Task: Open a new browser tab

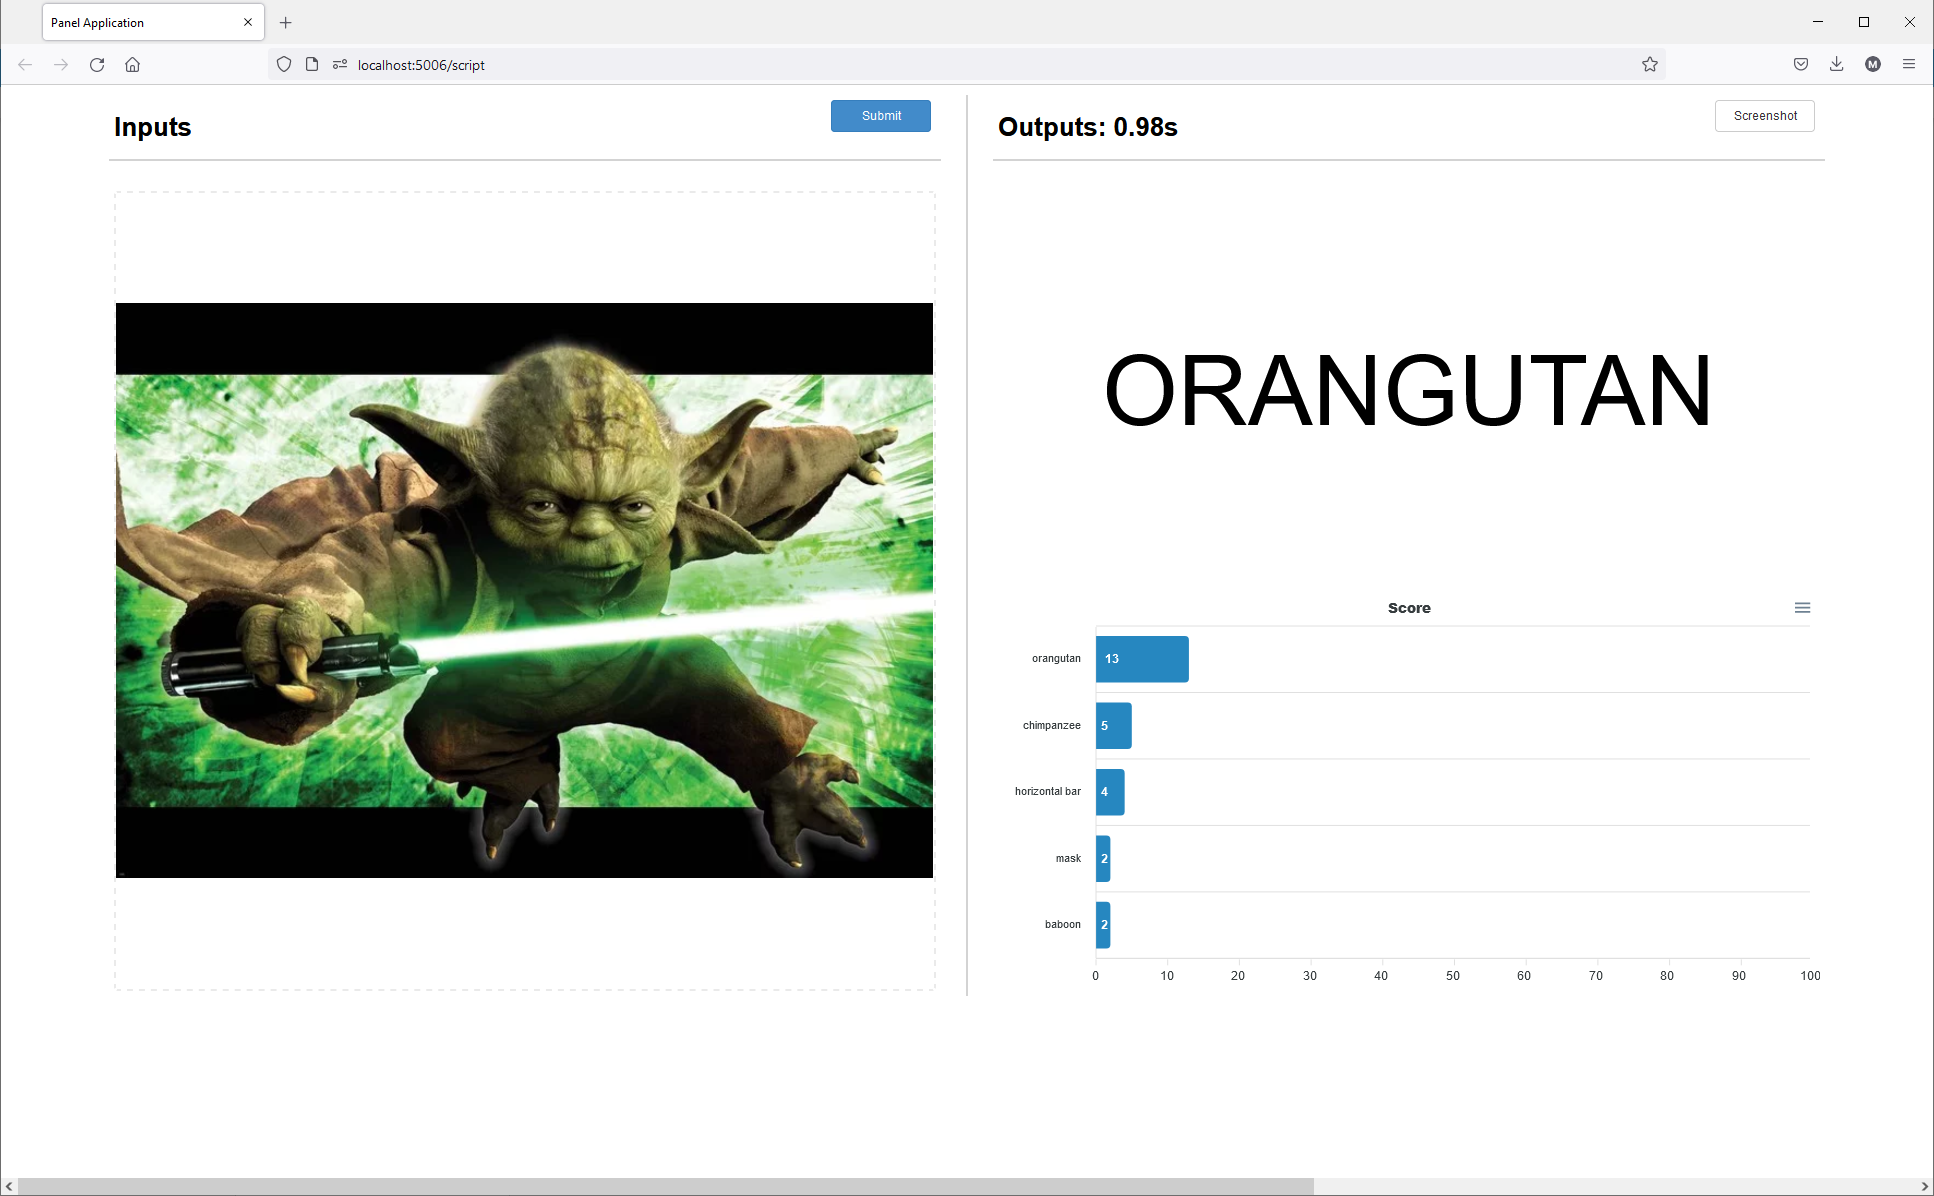Action: pos(286,22)
